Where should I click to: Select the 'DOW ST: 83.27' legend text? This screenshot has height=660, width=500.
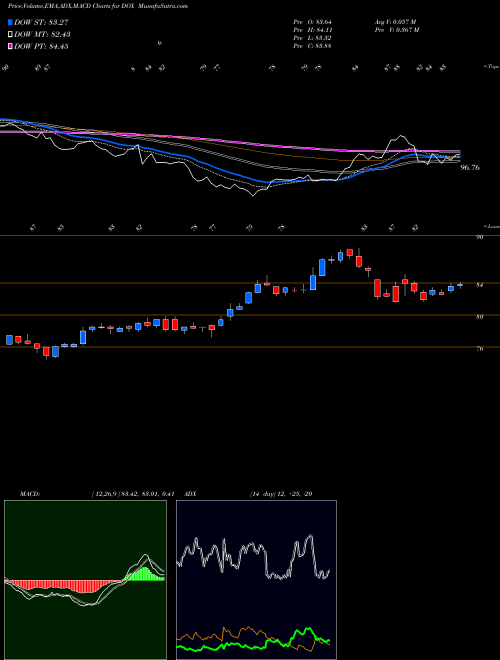[41, 22]
